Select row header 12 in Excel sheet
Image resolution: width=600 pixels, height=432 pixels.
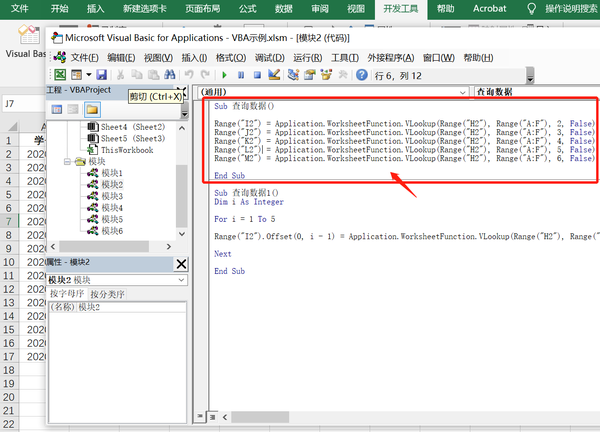pos(9,289)
